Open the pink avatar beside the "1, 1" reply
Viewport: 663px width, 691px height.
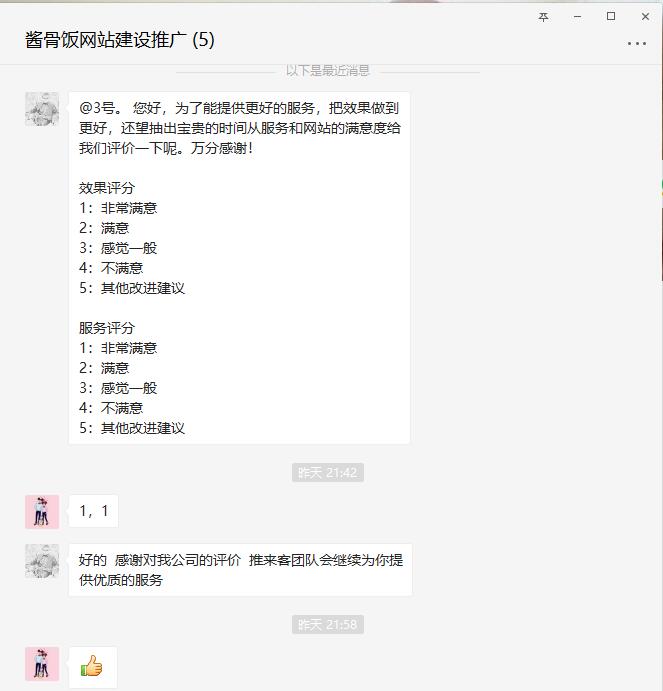tap(42, 512)
